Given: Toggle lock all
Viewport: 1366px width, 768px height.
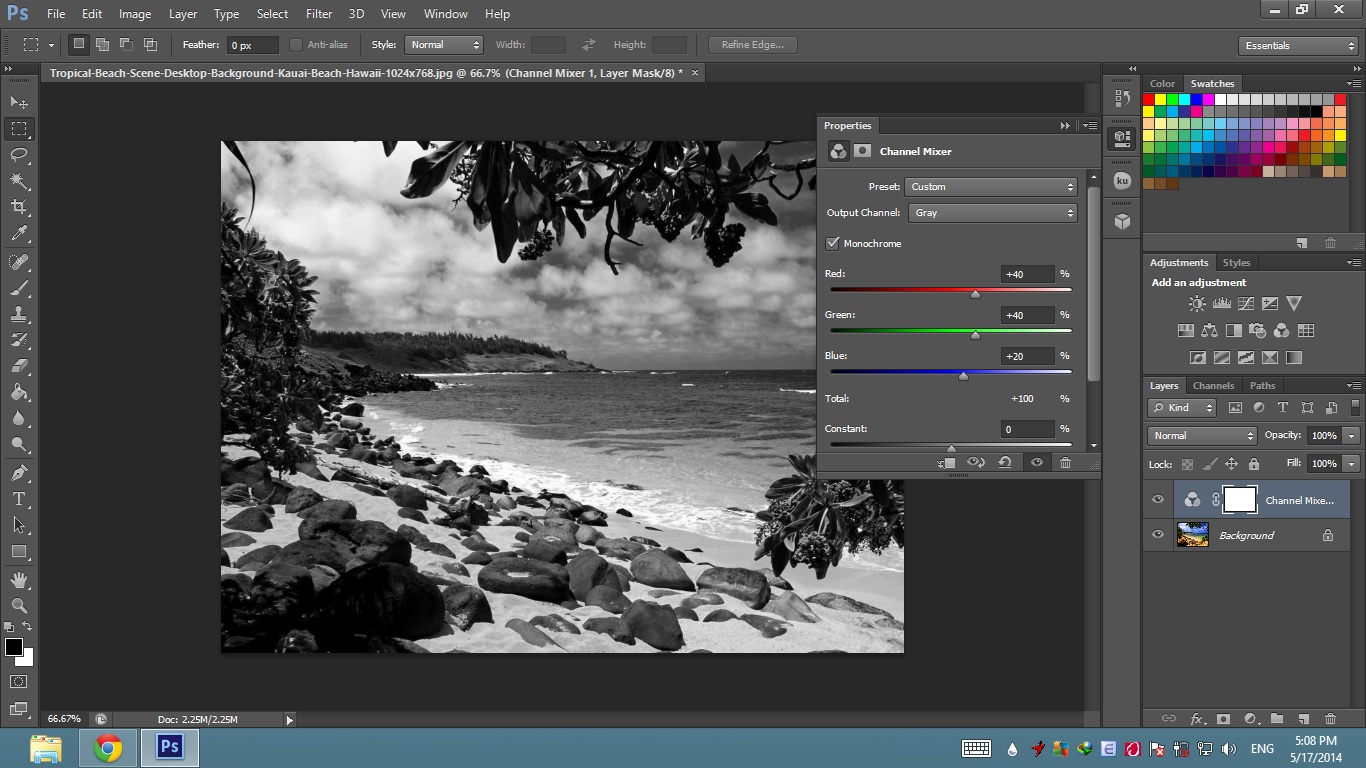Looking at the screenshot, I should tap(1253, 464).
